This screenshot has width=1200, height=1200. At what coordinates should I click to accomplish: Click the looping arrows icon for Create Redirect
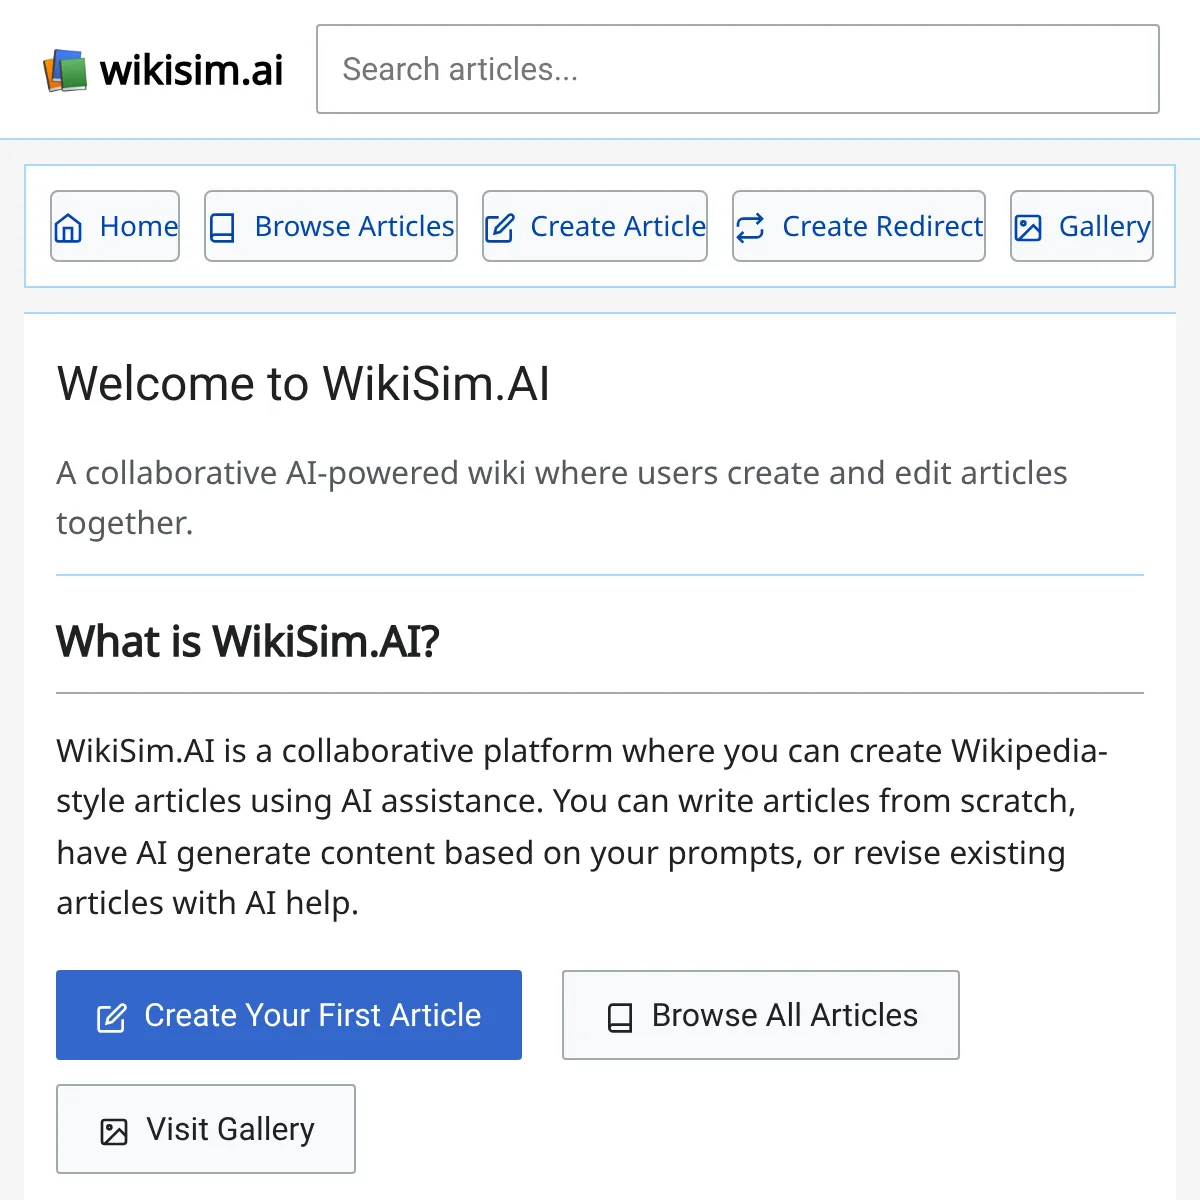pos(750,228)
